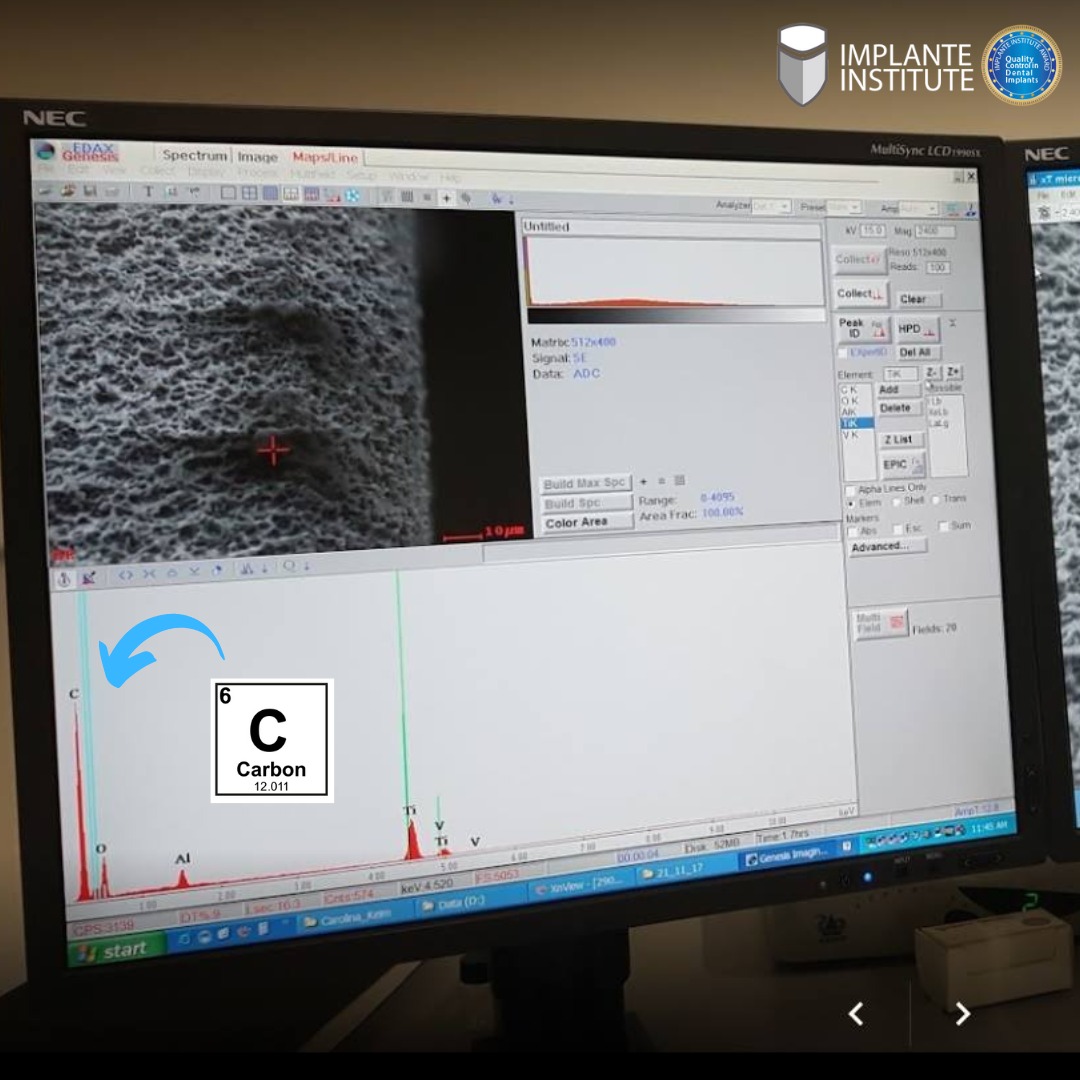Switch to the Image tab

coord(257,157)
